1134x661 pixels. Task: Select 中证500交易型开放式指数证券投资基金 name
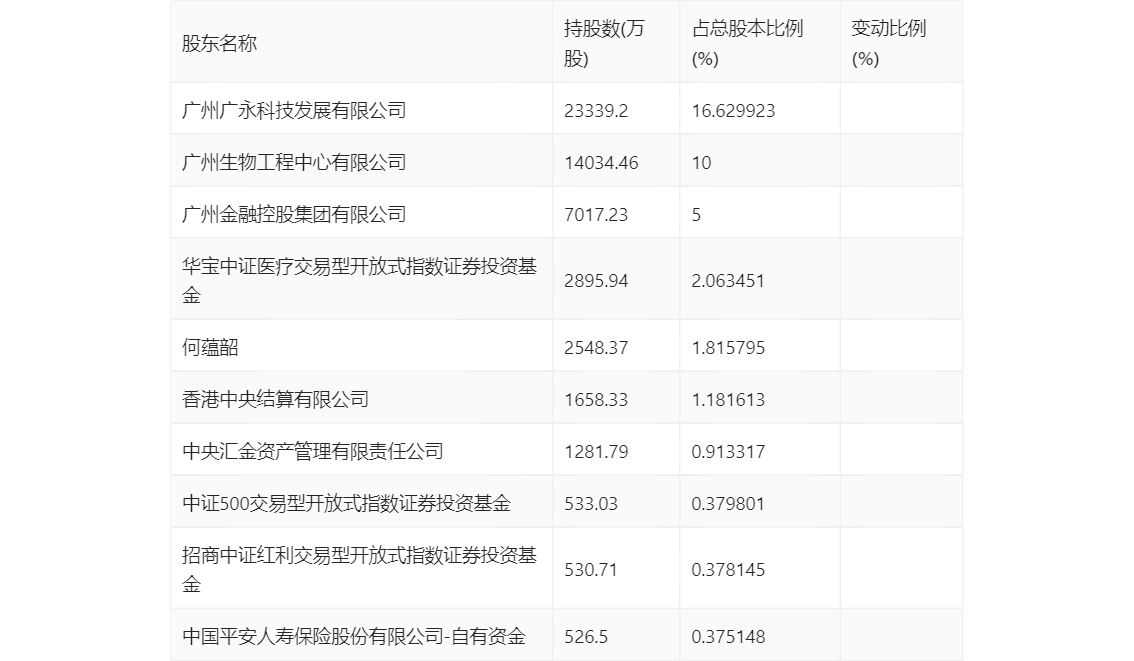[346, 504]
